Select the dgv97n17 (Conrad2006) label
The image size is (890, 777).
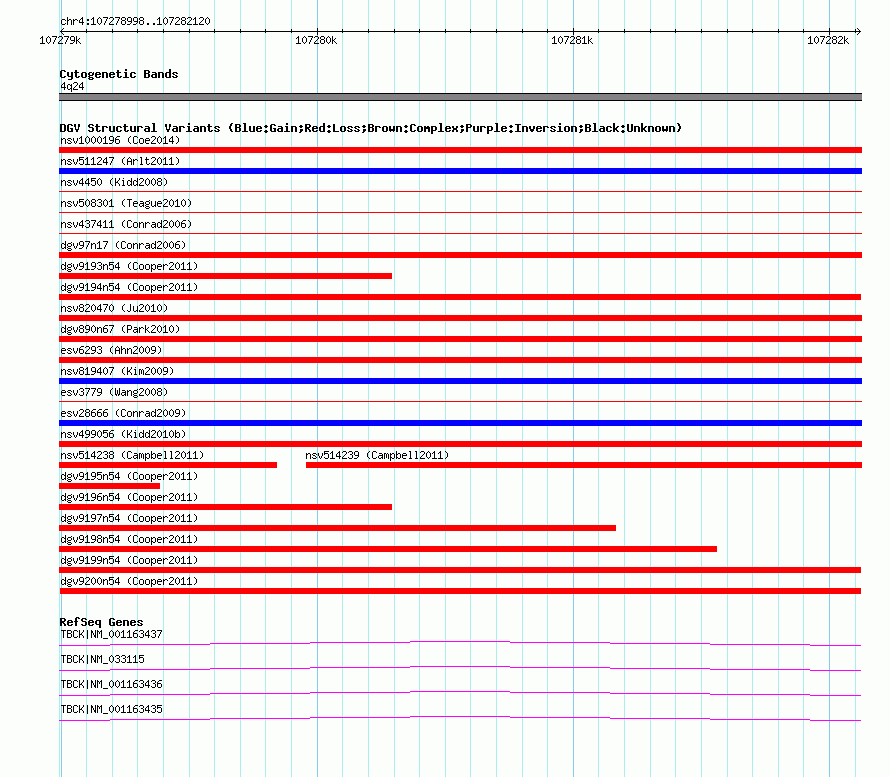click(x=123, y=245)
